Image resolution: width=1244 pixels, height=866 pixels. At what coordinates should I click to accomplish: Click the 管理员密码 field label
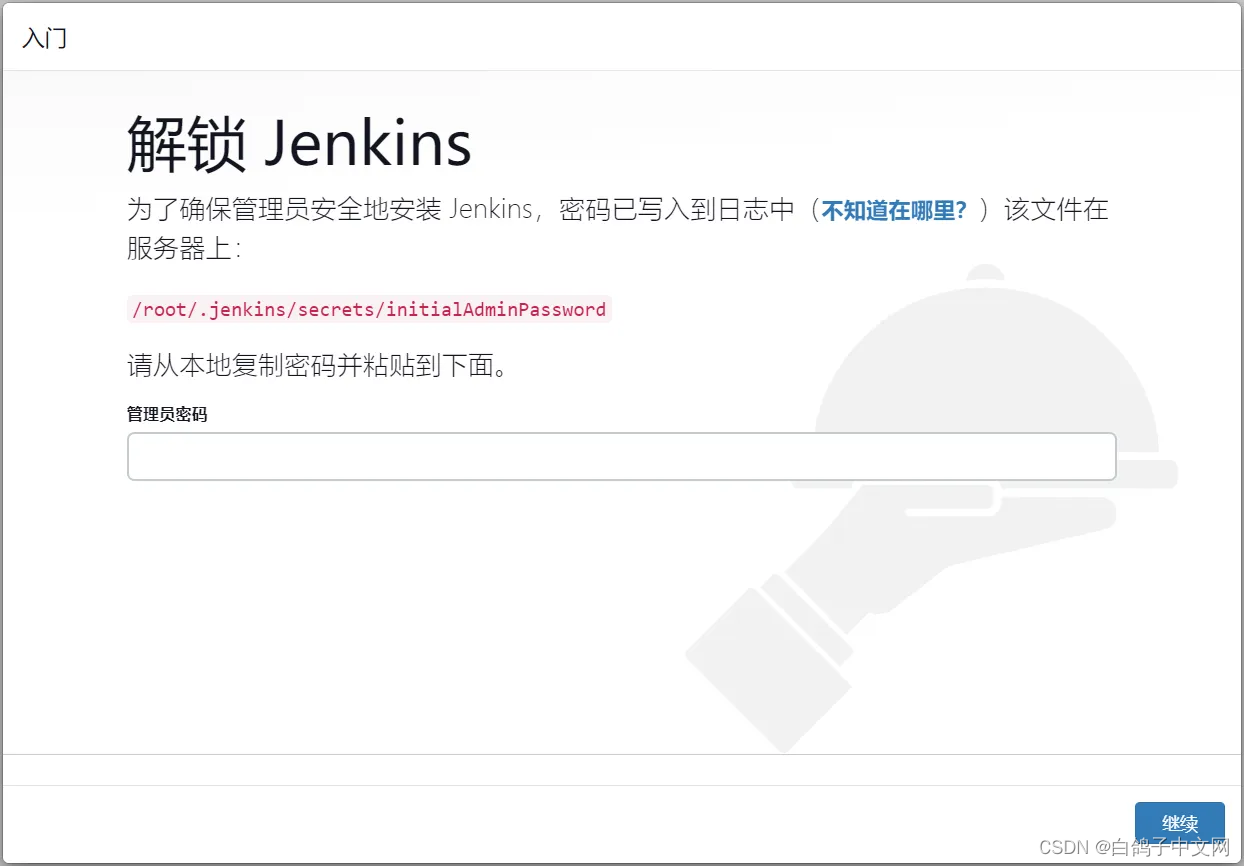click(x=167, y=414)
